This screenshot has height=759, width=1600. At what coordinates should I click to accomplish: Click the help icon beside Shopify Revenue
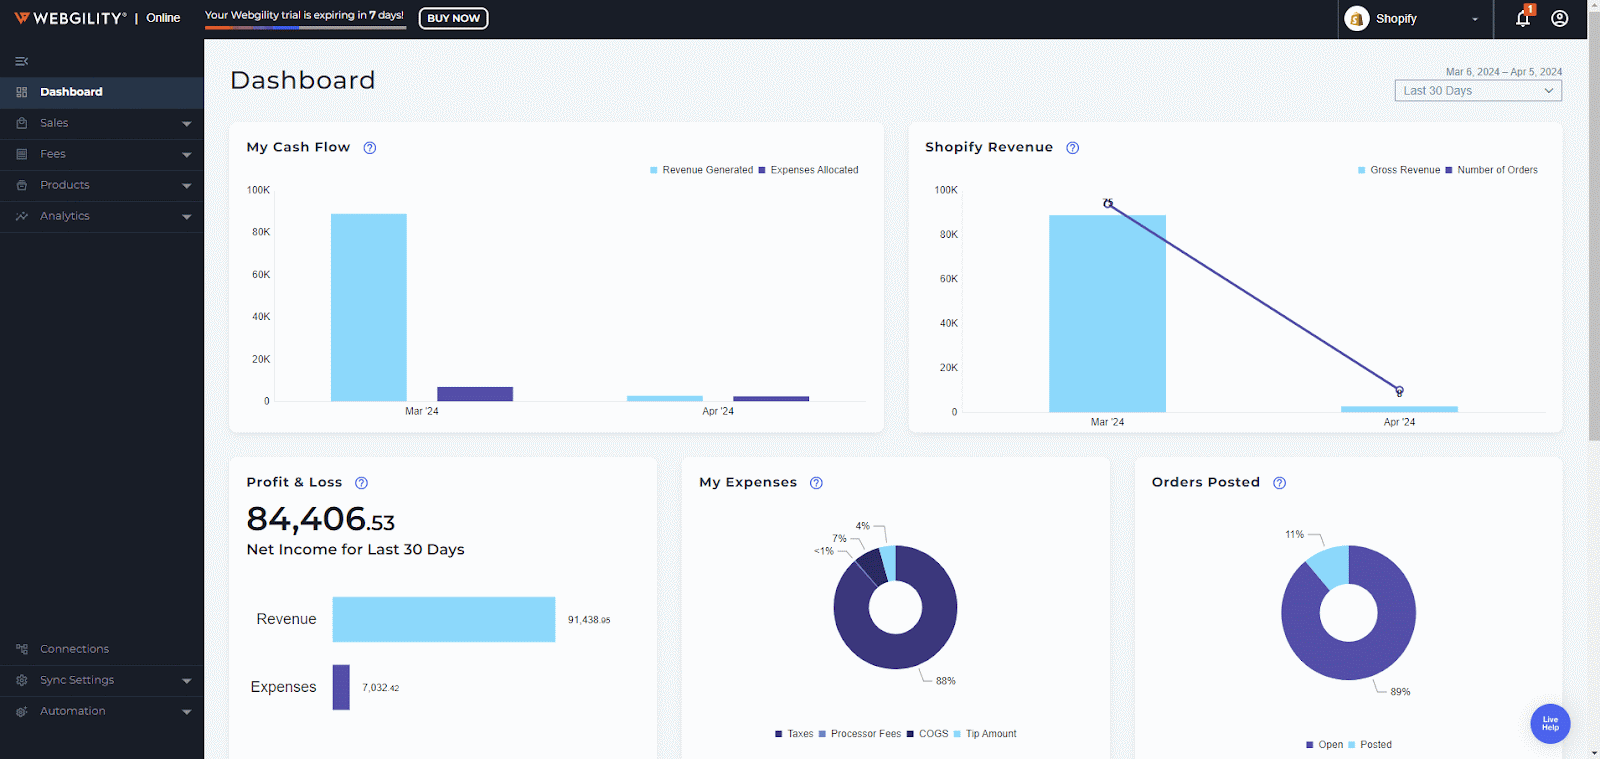coord(1072,148)
